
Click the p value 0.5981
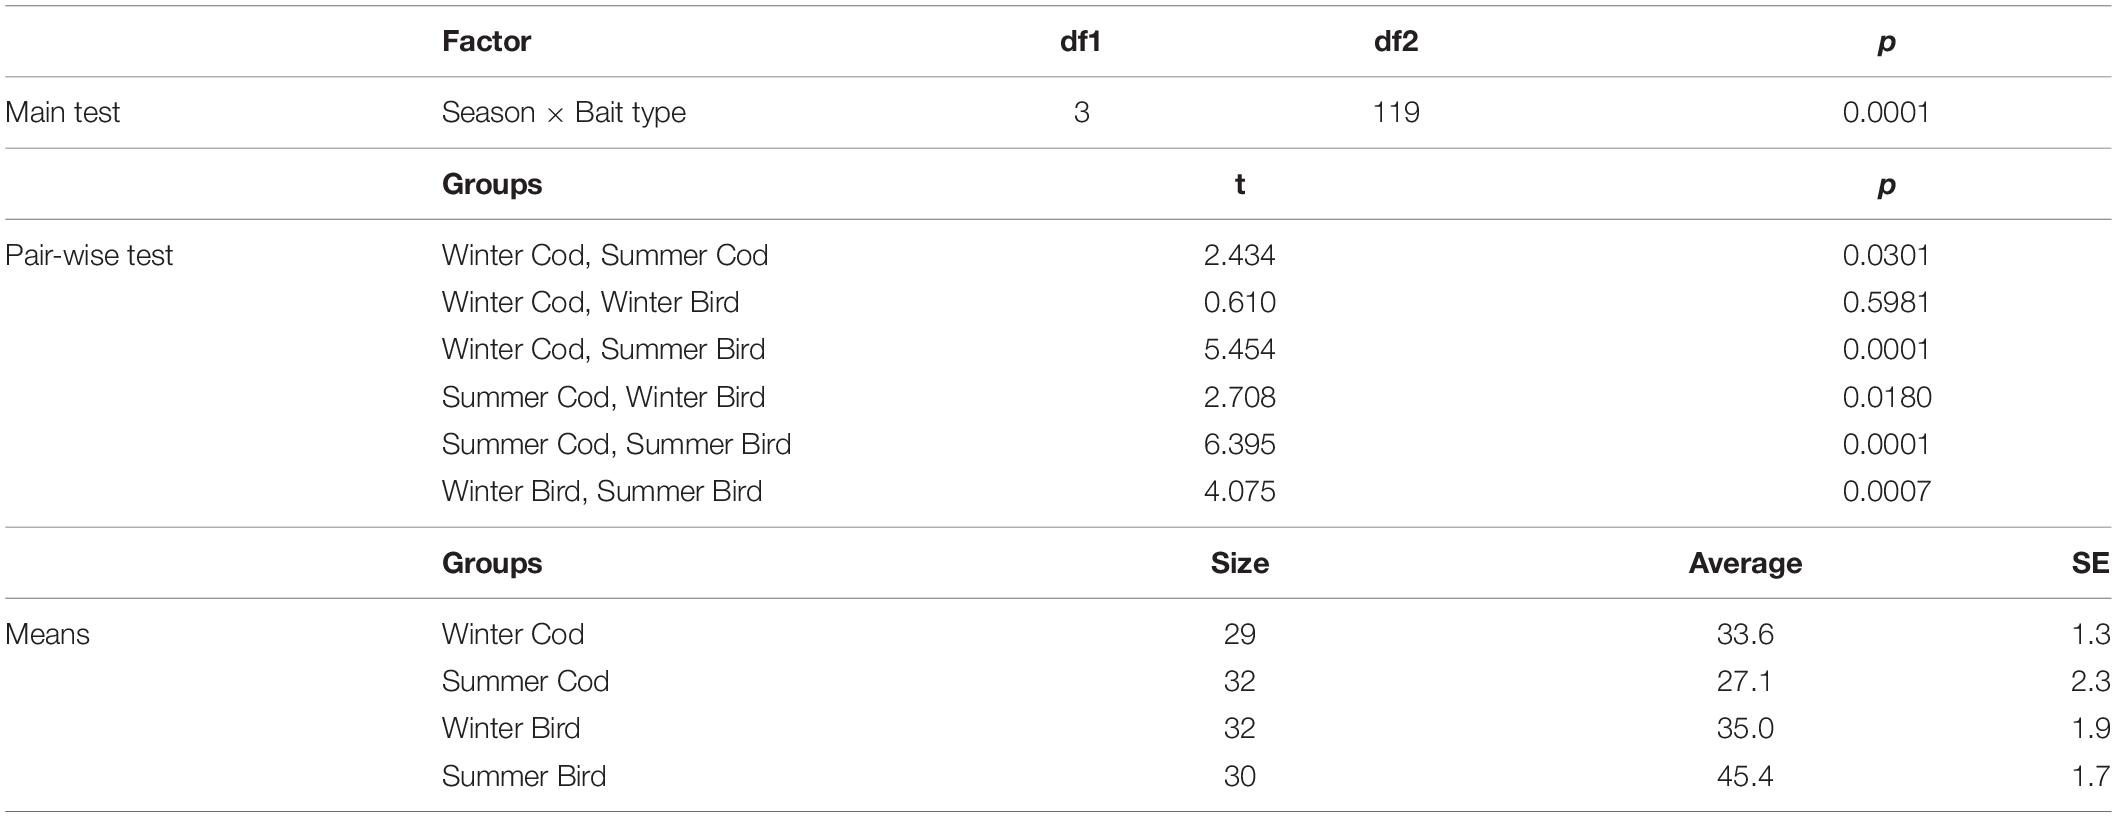(x=1886, y=302)
